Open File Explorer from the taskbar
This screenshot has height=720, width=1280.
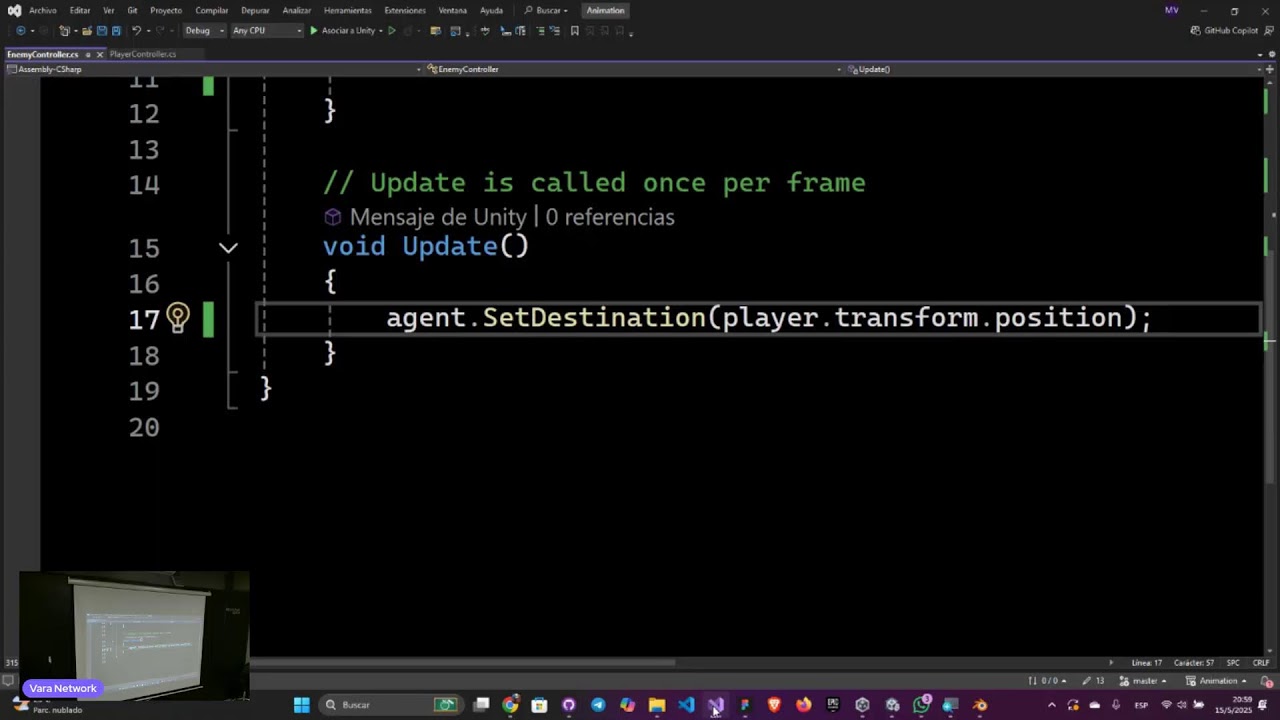click(657, 705)
